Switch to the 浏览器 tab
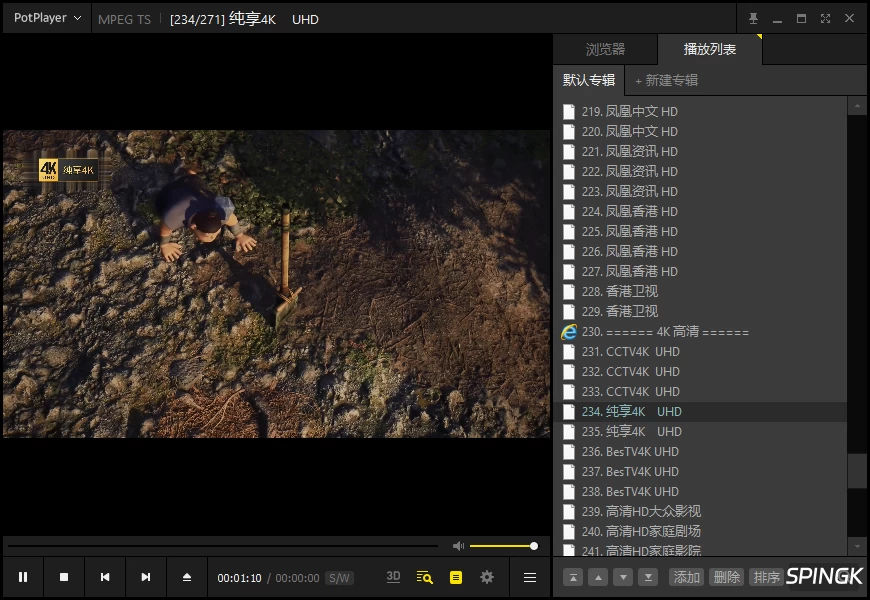 605,49
